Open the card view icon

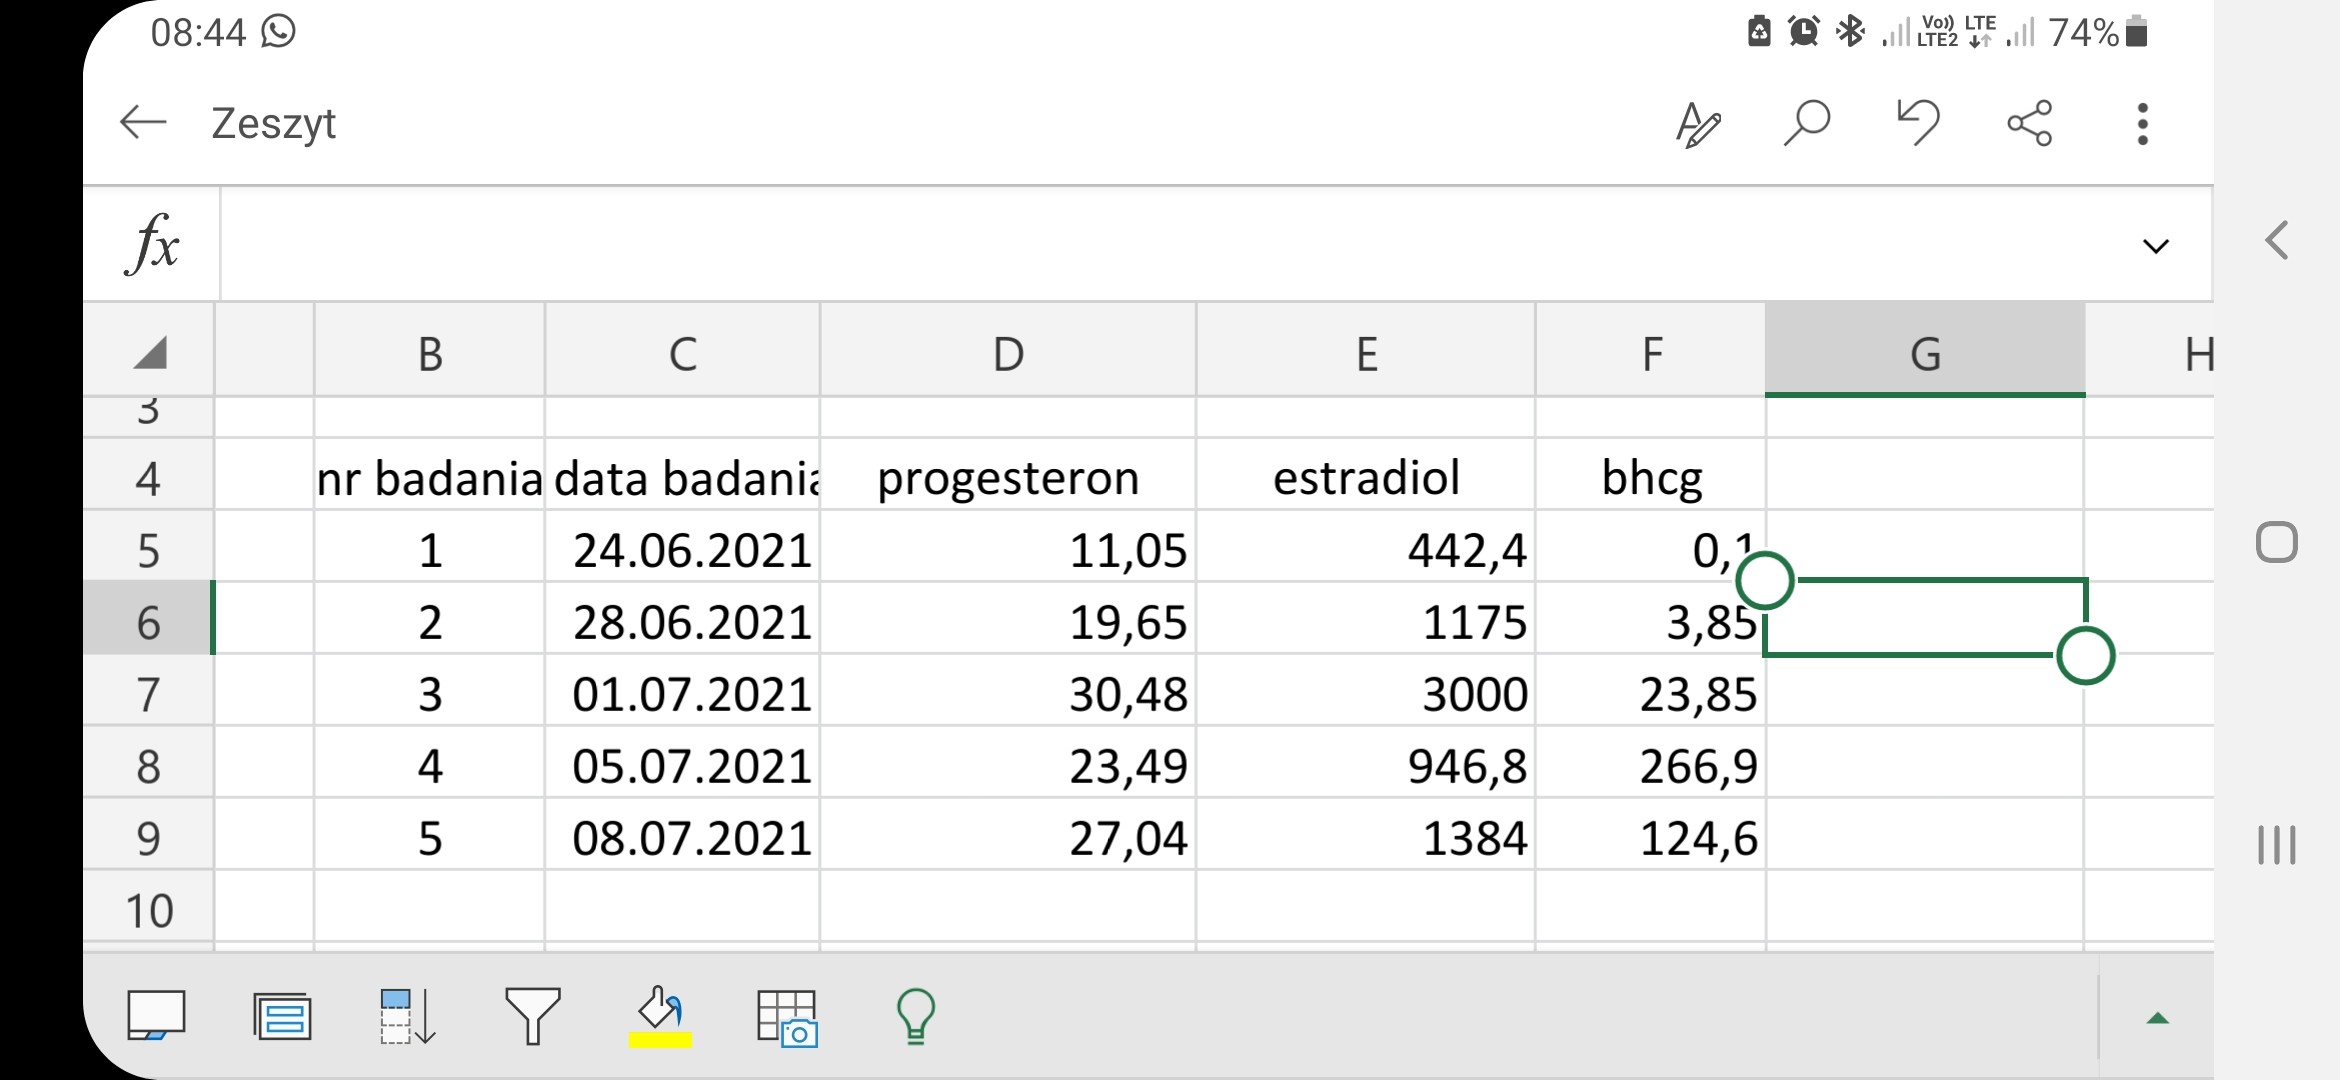pyautogui.click(x=283, y=1017)
